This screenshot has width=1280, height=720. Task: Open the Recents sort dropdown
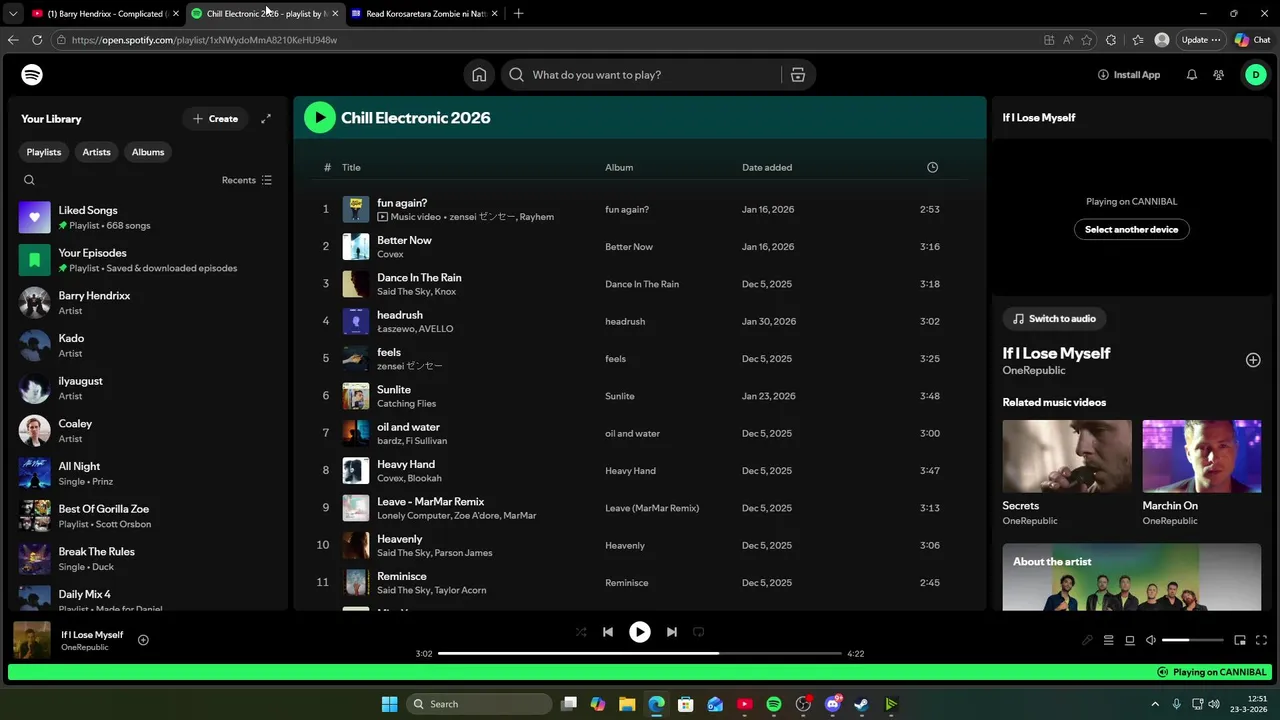pos(247,180)
